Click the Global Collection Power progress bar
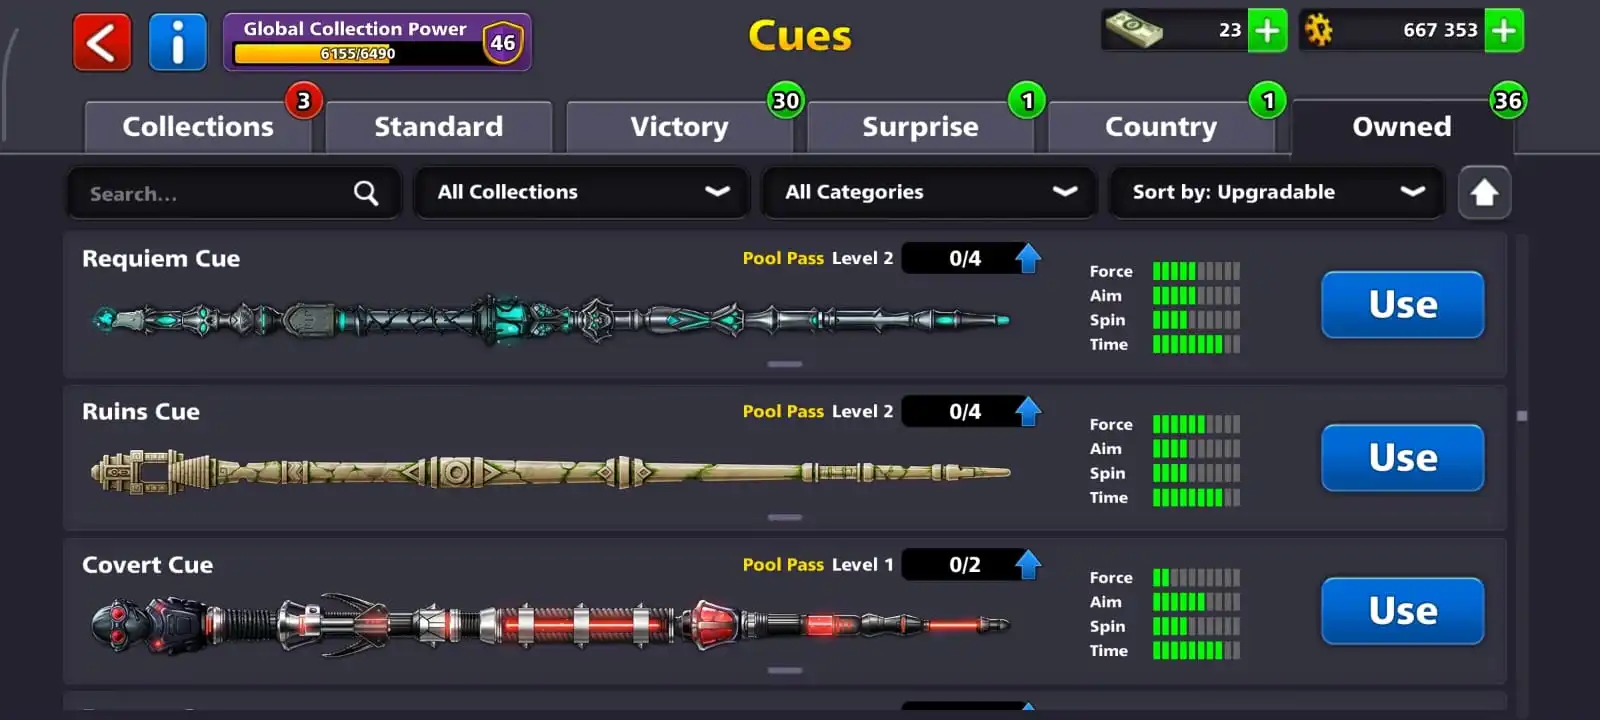 358,54
